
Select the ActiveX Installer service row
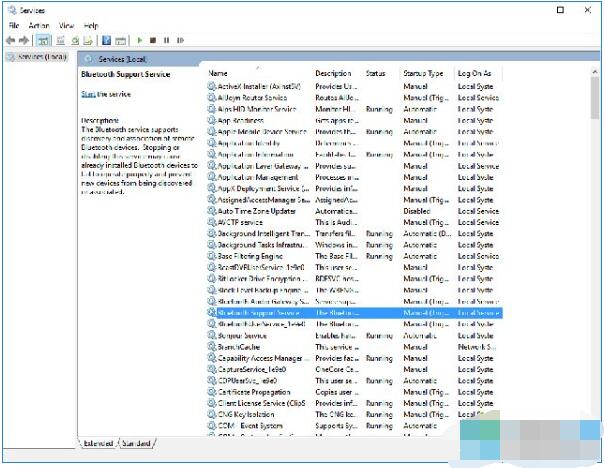coord(355,86)
